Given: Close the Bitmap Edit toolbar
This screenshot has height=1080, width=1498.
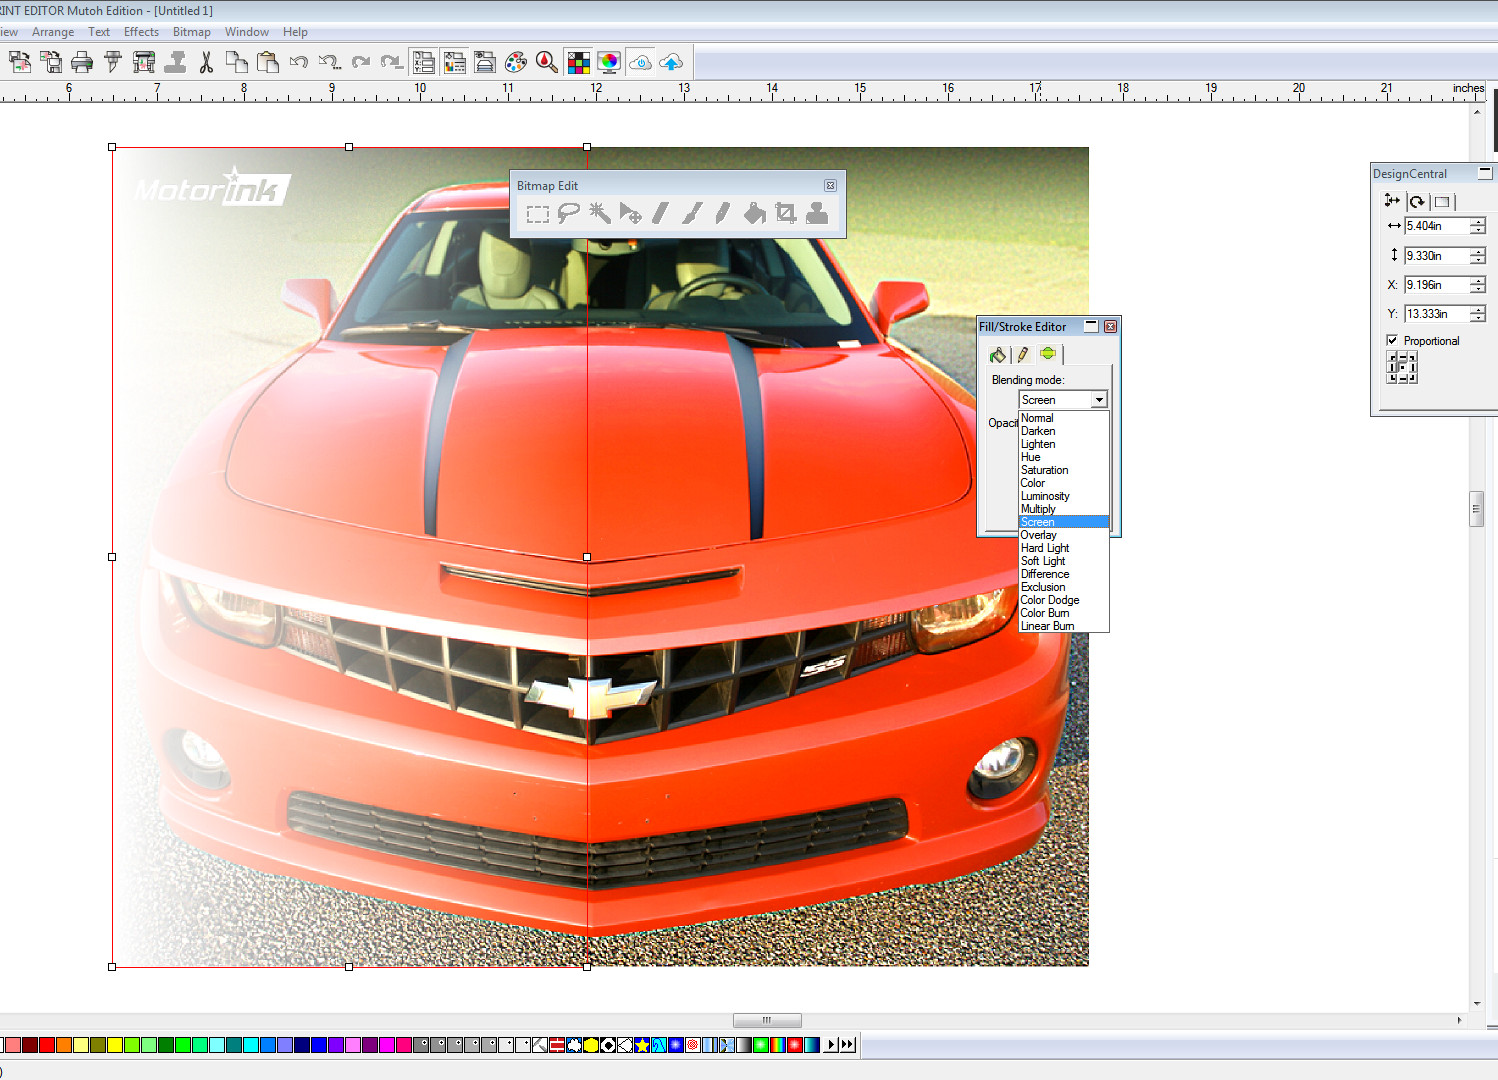Looking at the screenshot, I should [x=830, y=186].
